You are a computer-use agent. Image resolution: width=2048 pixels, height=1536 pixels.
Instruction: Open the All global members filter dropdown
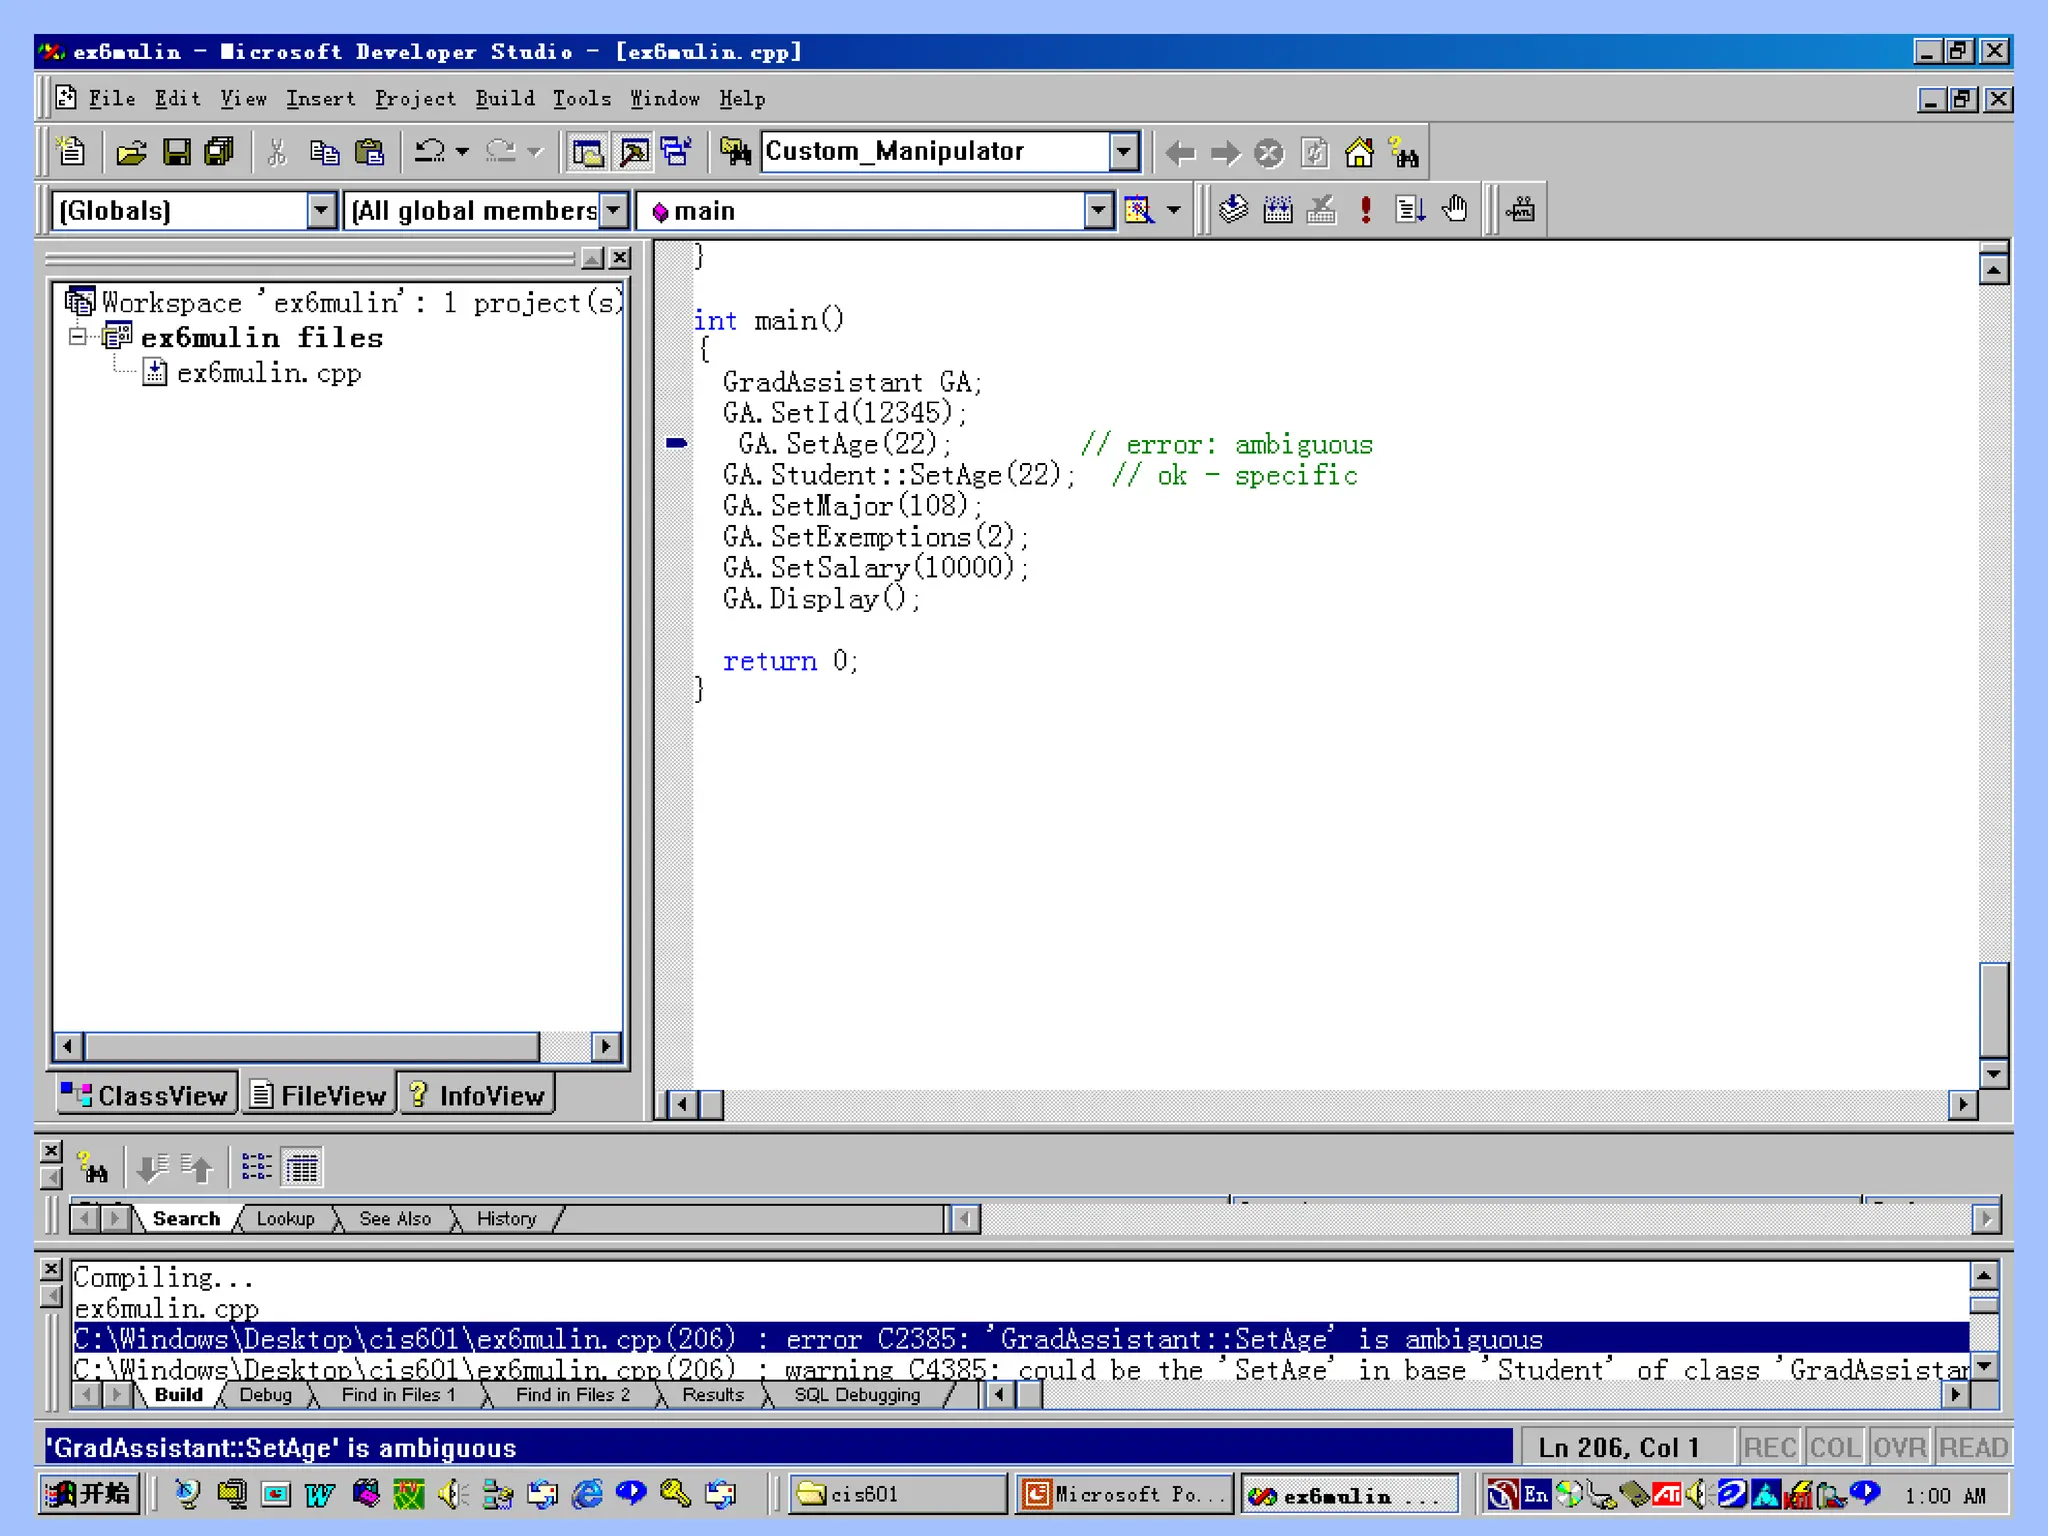[x=614, y=210]
